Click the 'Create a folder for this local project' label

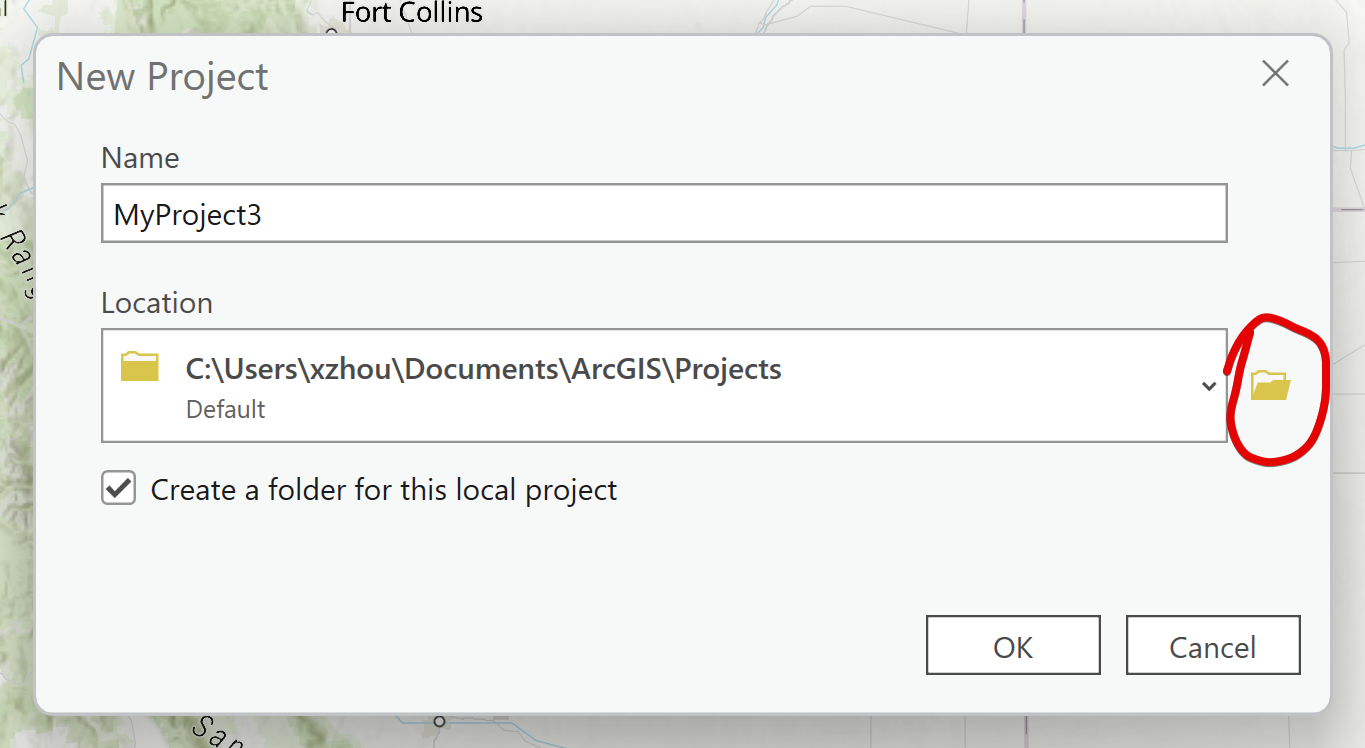pyautogui.click(x=384, y=490)
